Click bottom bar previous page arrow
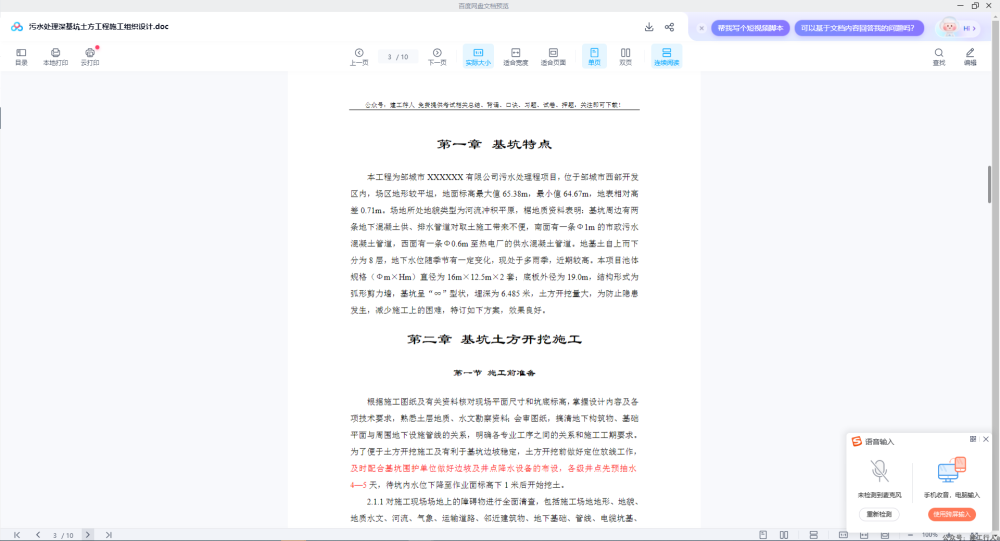This screenshot has width=1000, height=541. 38,535
